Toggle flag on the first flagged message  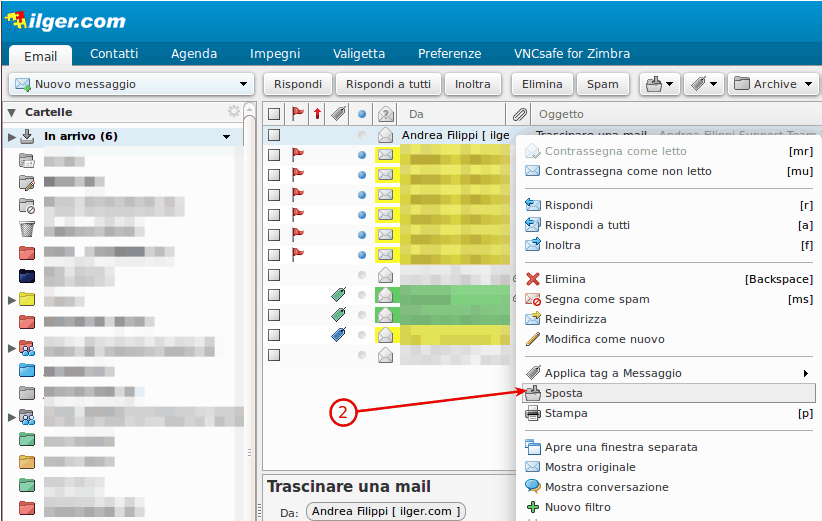pyautogui.click(x=298, y=154)
